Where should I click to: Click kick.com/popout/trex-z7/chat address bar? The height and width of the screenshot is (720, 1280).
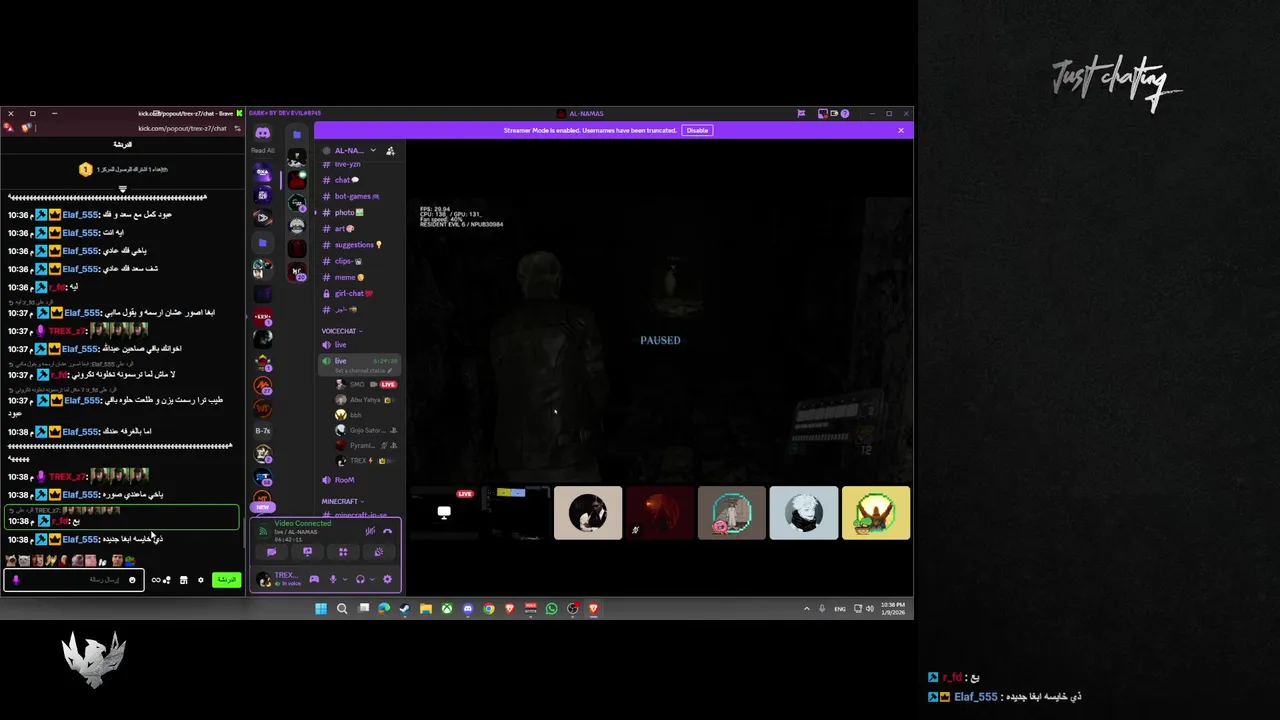click(184, 128)
